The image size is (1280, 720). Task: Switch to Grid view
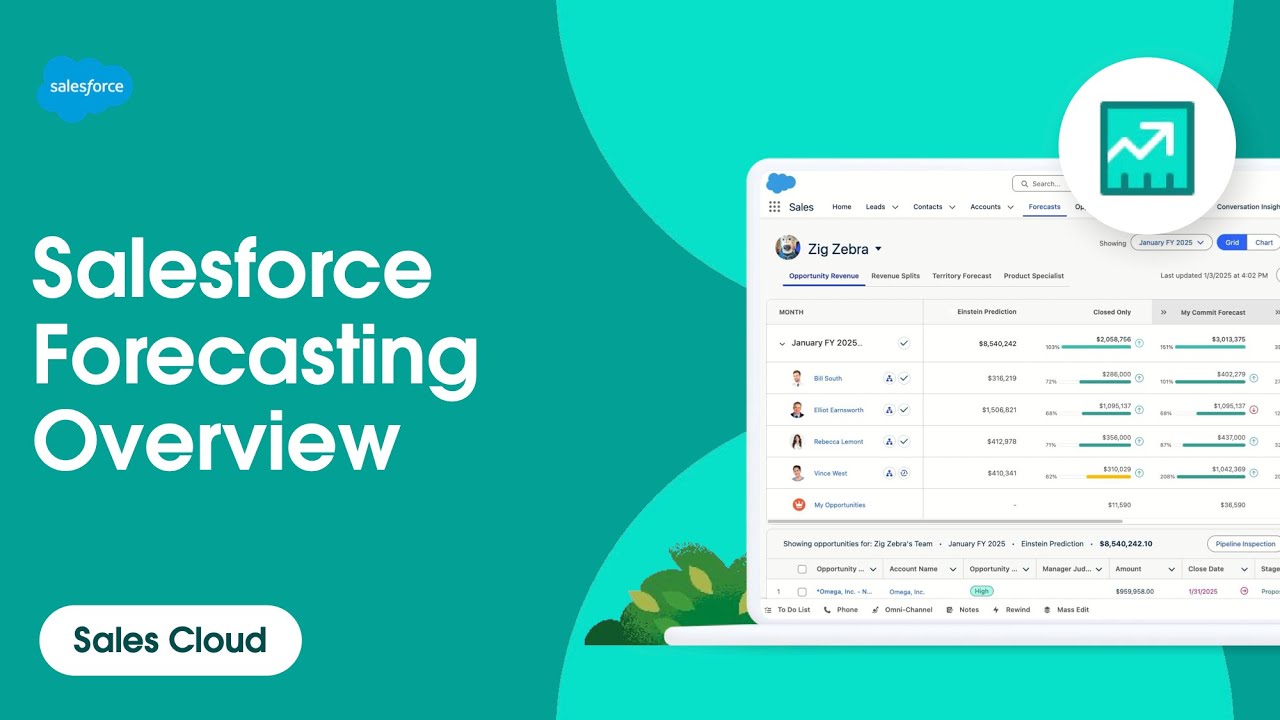pyautogui.click(x=1232, y=243)
